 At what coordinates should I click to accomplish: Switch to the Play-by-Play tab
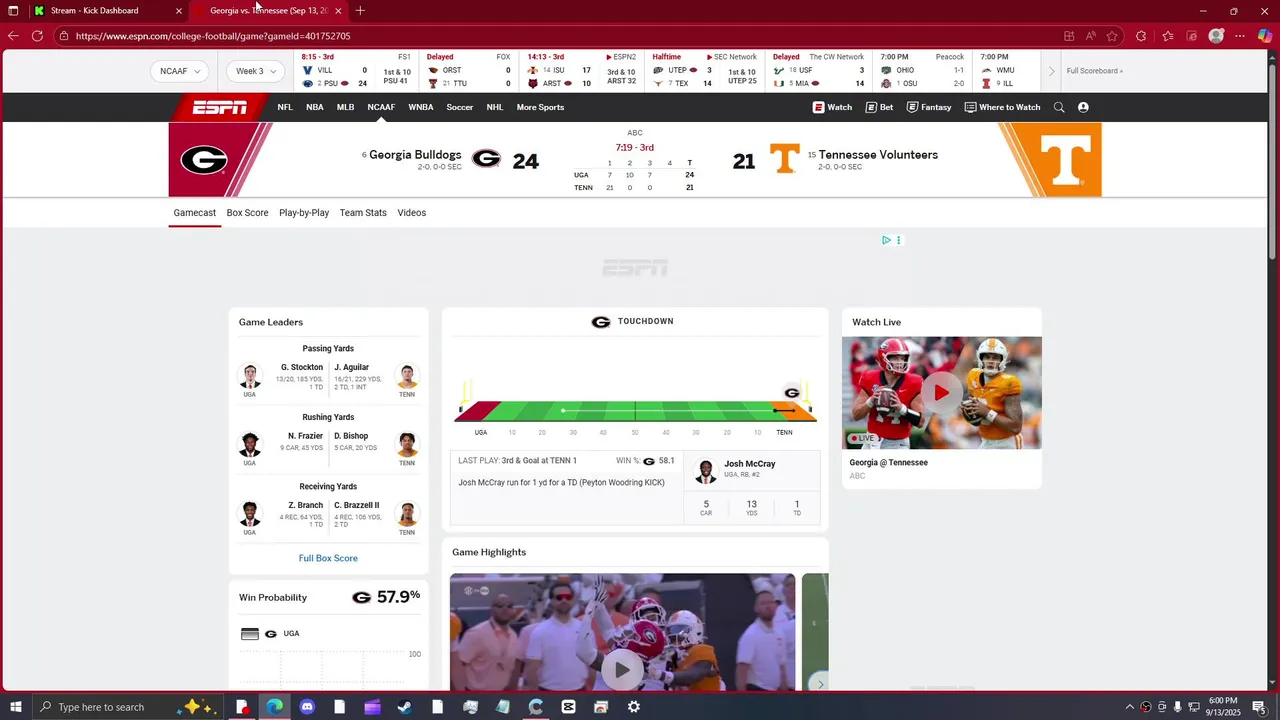point(304,213)
